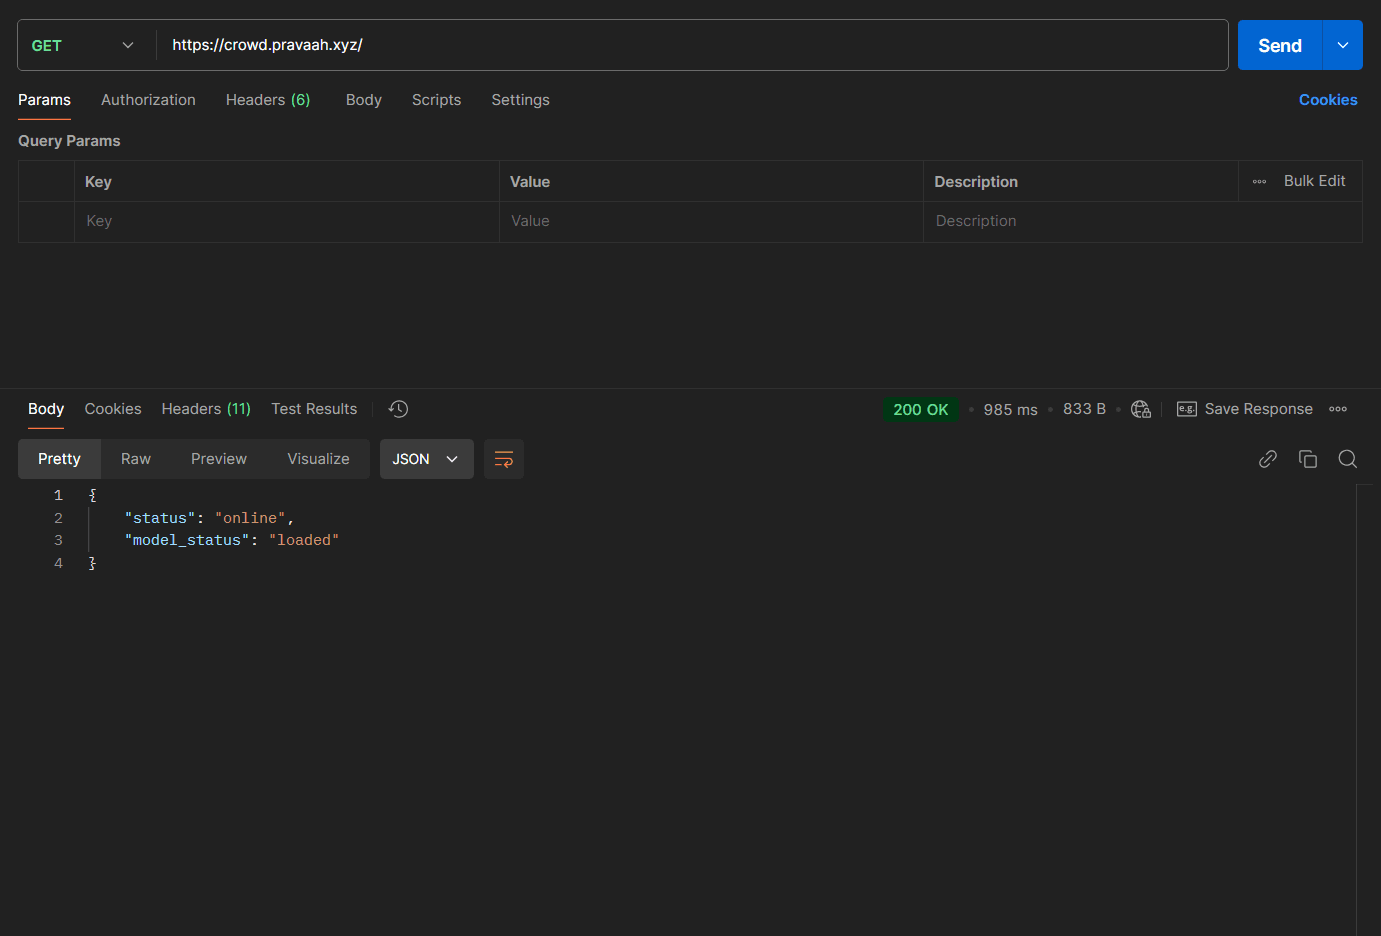Click Save Response button
The height and width of the screenshot is (936, 1381).
pyautogui.click(x=1245, y=409)
